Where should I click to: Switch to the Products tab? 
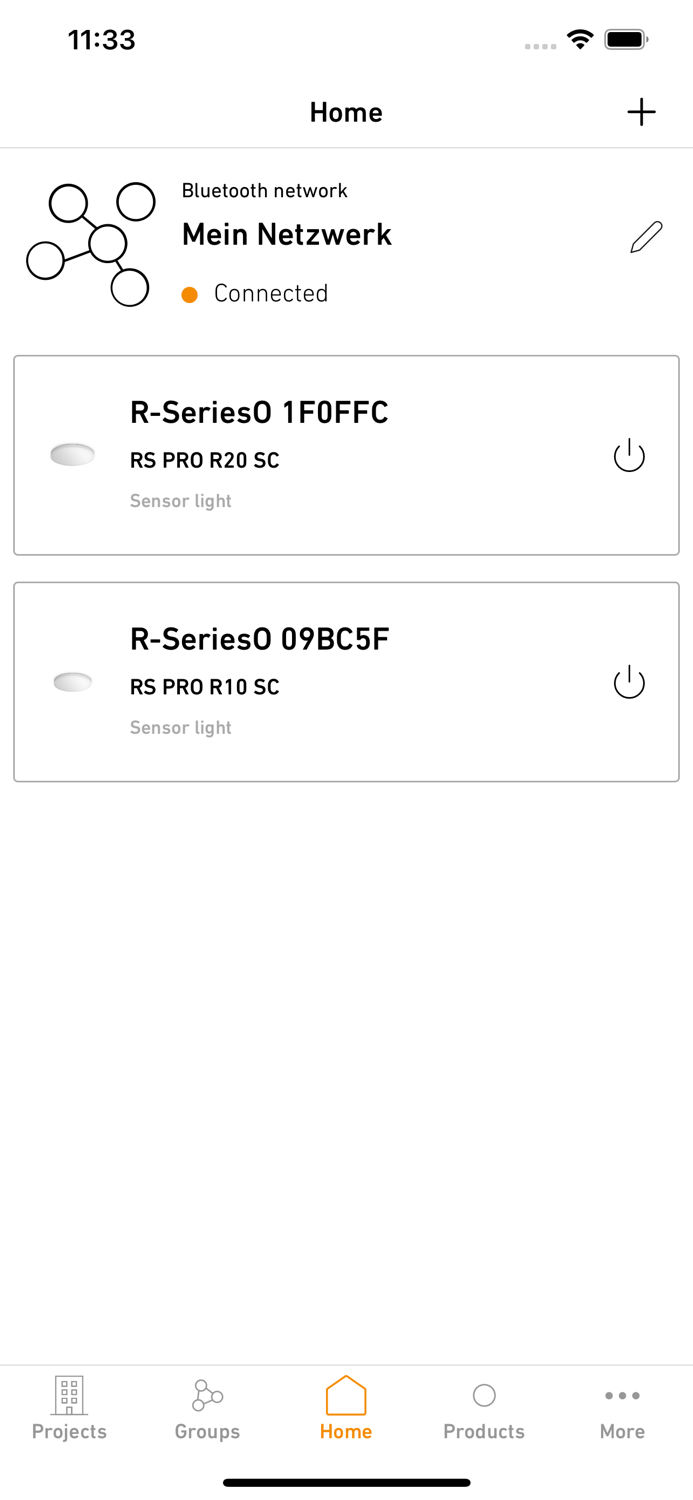pyautogui.click(x=484, y=1410)
